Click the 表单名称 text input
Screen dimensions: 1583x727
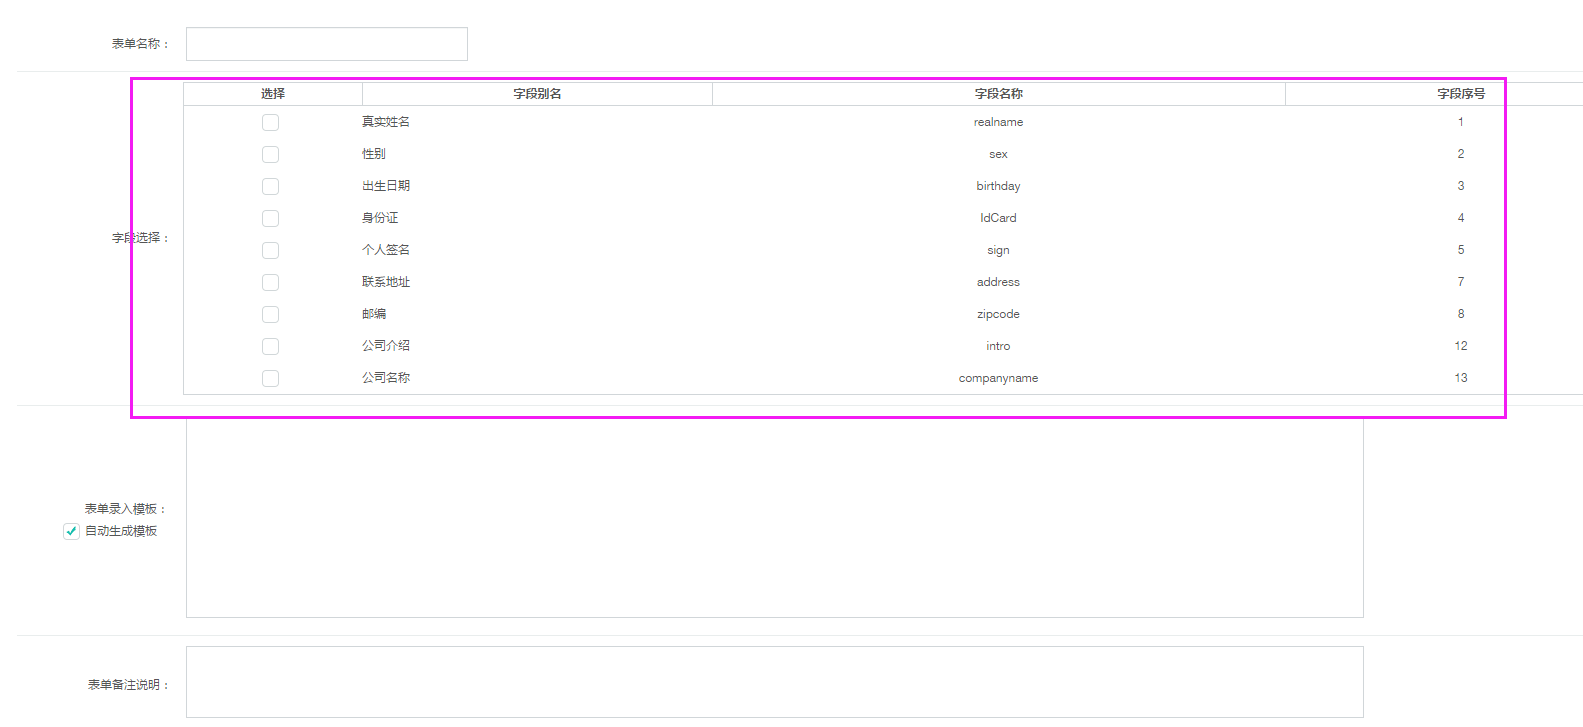tap(327, 44)
